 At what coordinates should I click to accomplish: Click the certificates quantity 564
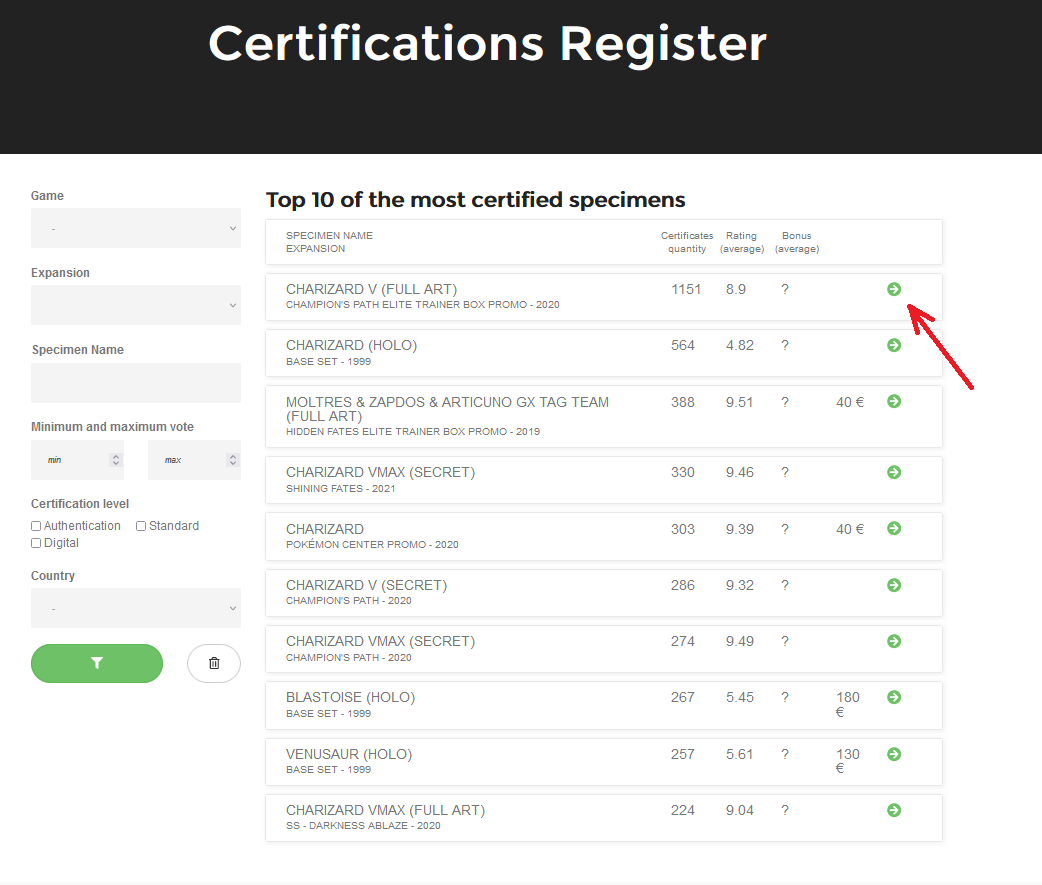click(682, 345)
